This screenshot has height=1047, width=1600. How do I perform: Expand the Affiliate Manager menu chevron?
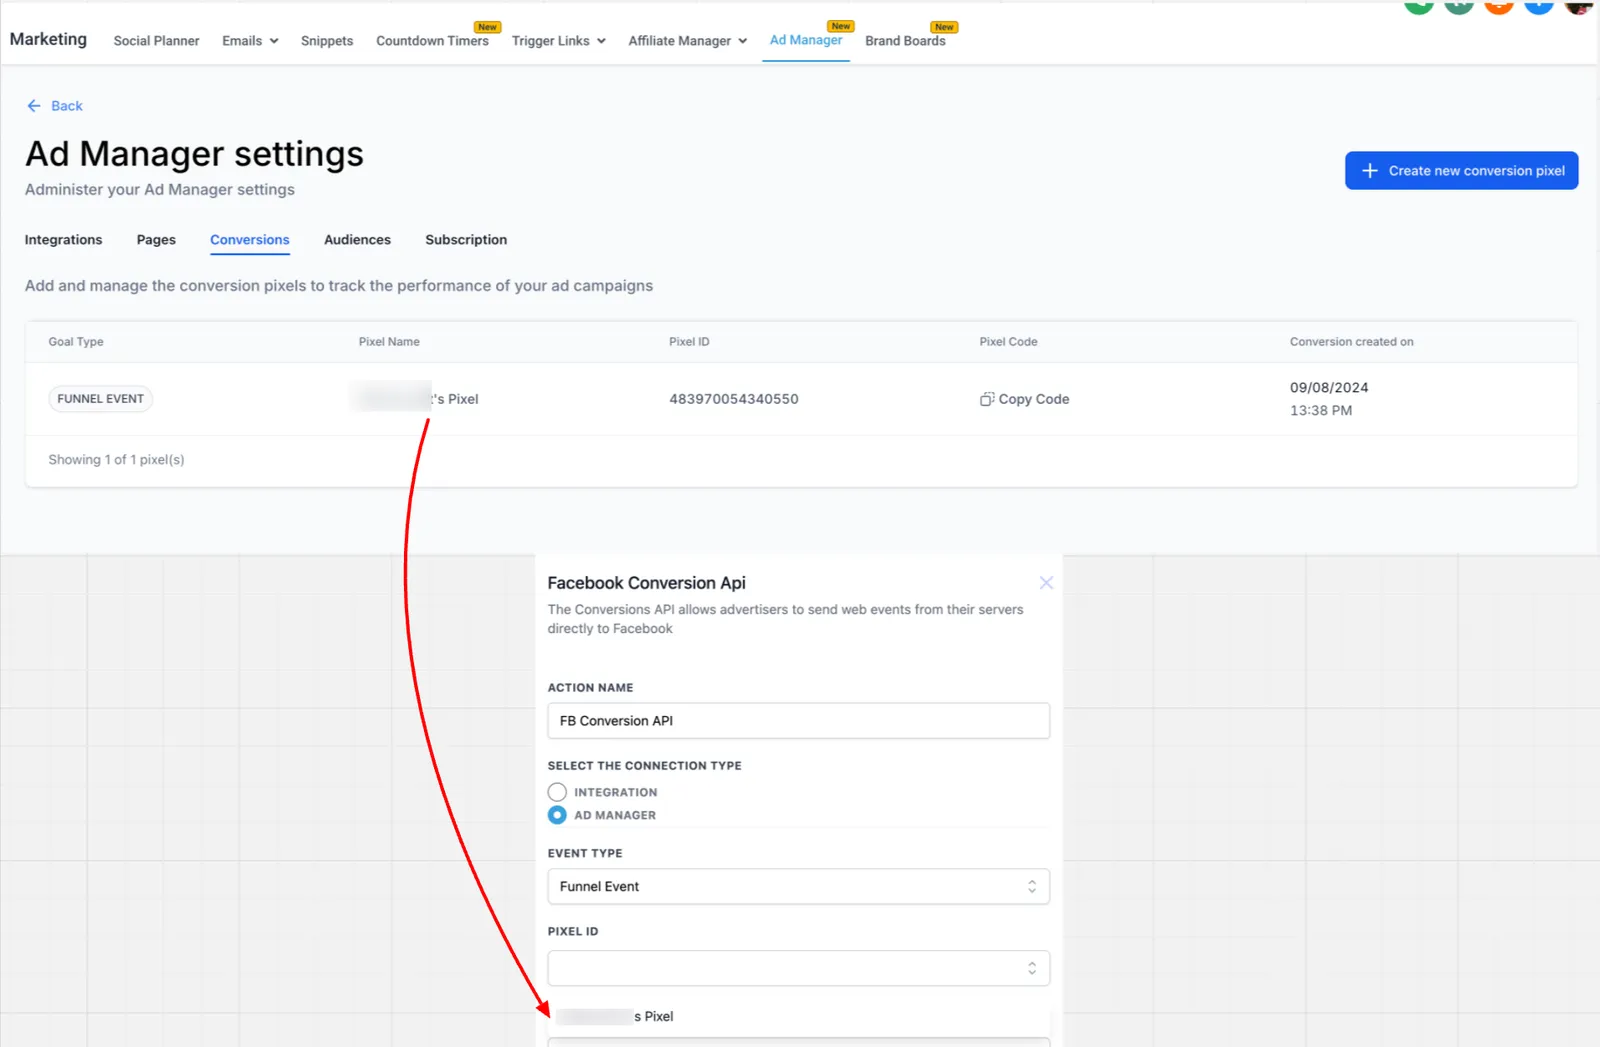(x=742, y=41)
